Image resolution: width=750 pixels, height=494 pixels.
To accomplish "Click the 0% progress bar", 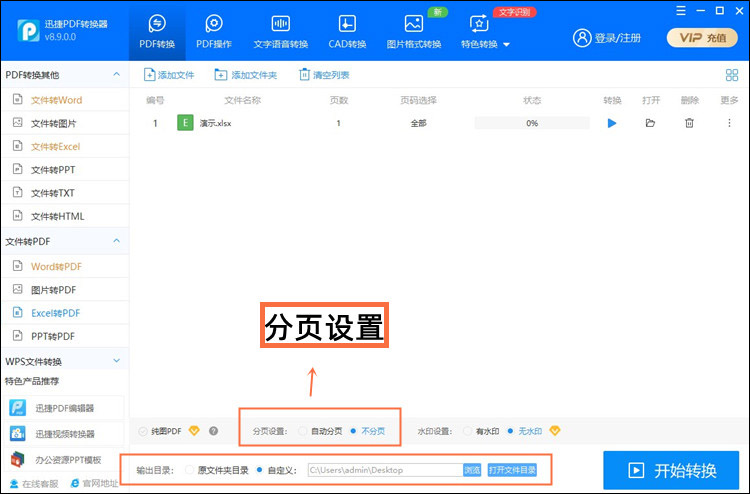I will (x=532, y=123).
